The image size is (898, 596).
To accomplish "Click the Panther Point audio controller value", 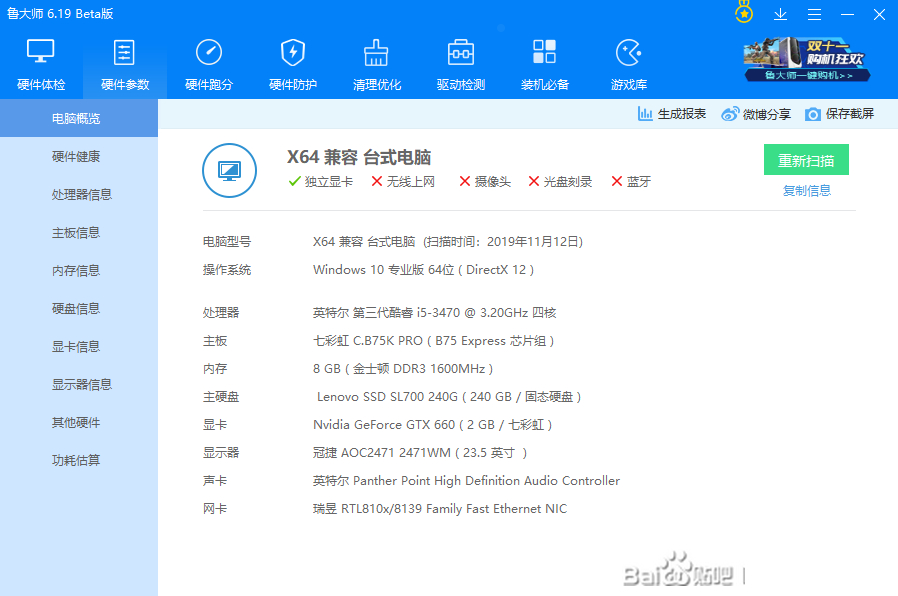I will tap(466, 481).
